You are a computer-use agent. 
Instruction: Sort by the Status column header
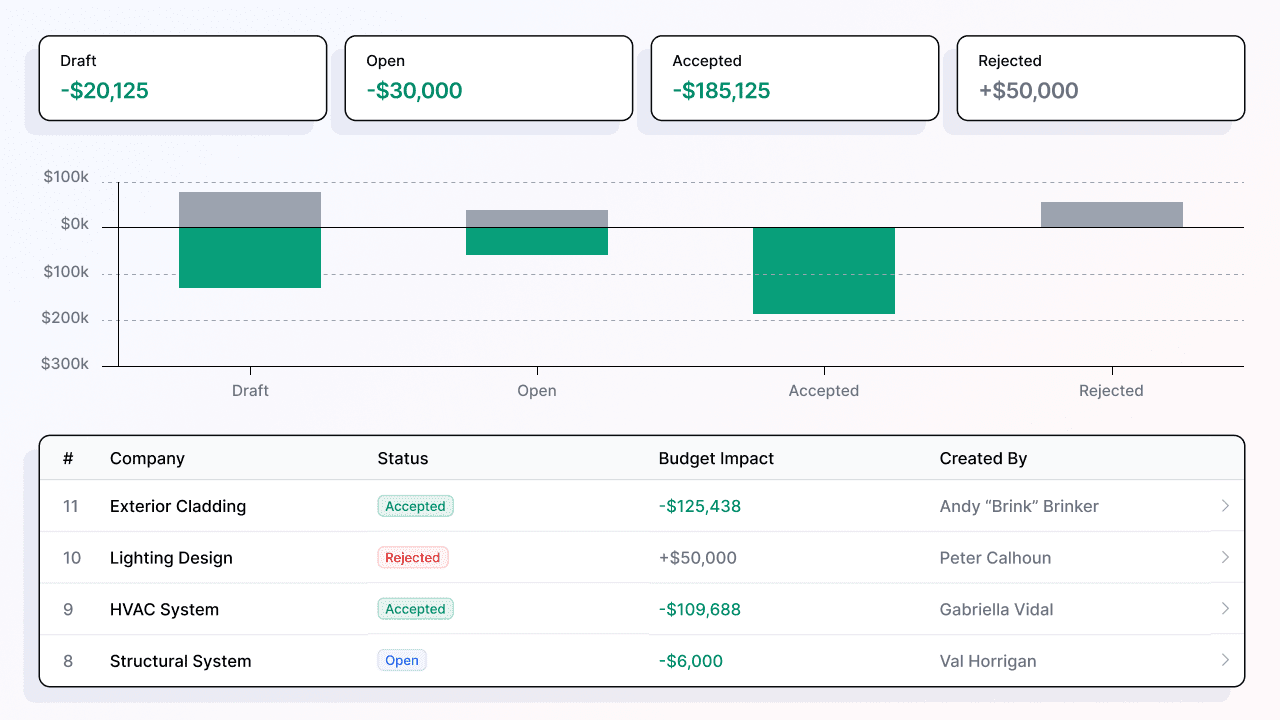coord(402,459)
